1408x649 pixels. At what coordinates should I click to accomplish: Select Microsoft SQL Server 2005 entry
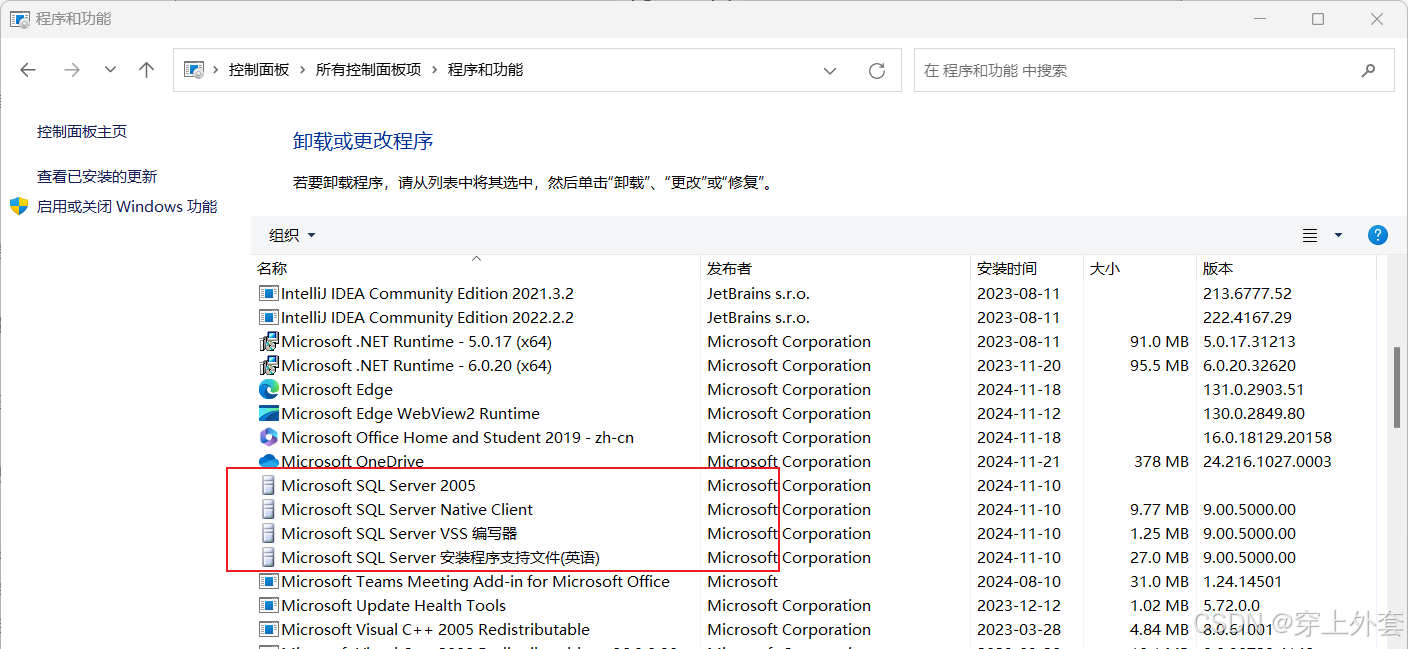378,486
